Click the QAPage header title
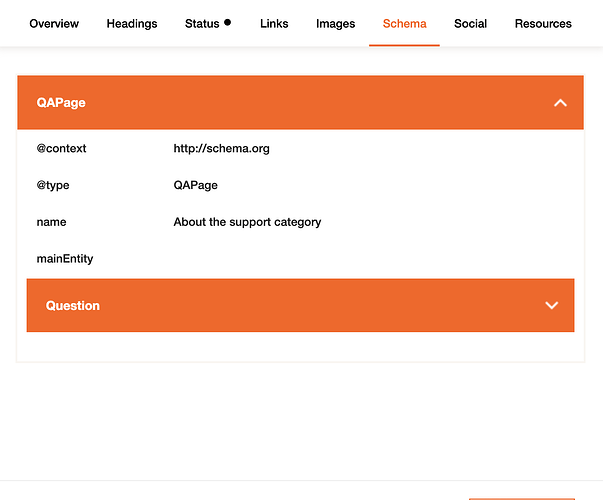603x500 pixels. click(61, 103)
